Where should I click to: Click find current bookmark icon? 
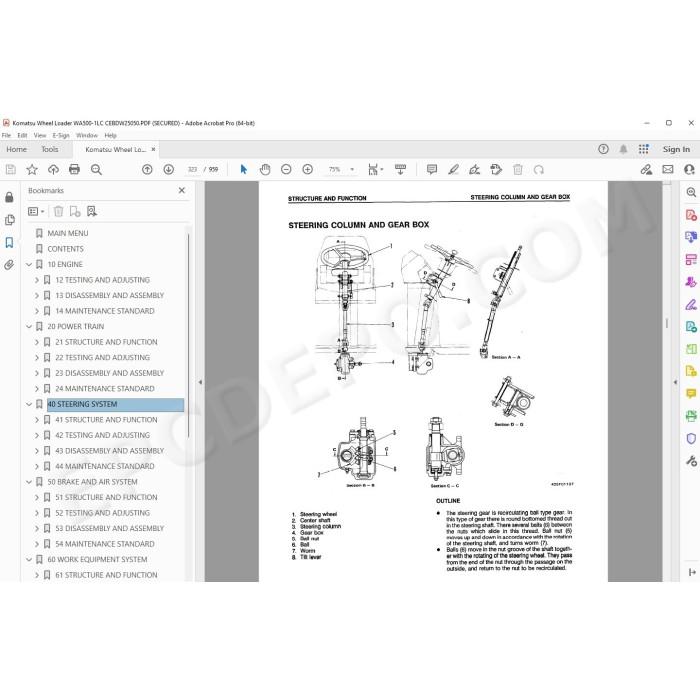[92, 211]
